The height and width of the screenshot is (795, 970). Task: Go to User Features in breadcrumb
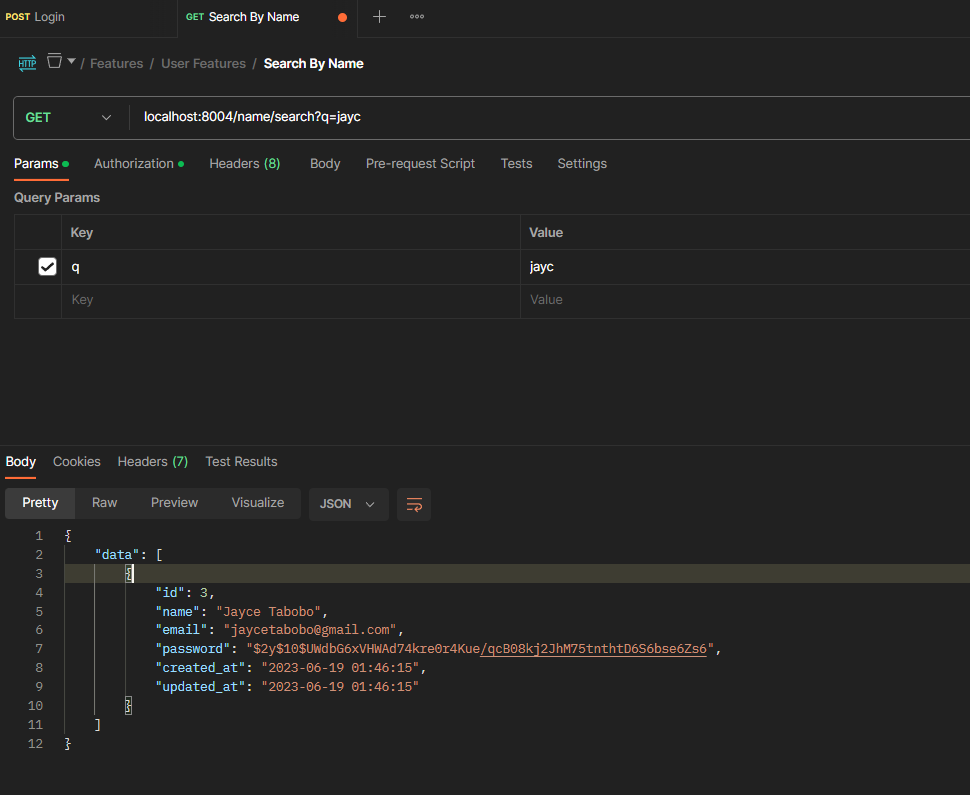tap(203, 63)
